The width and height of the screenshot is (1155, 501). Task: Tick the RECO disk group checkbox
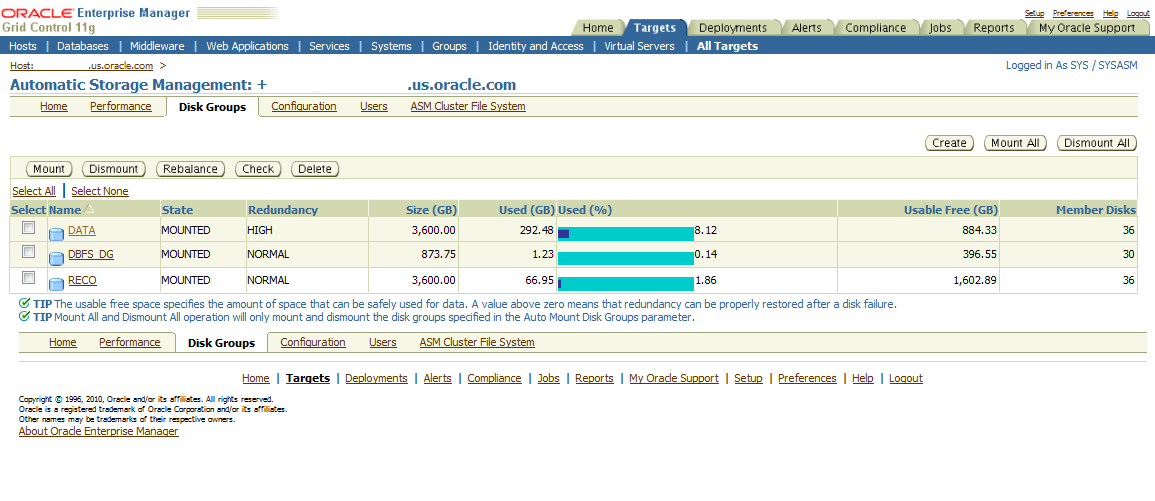click(29, 278)
